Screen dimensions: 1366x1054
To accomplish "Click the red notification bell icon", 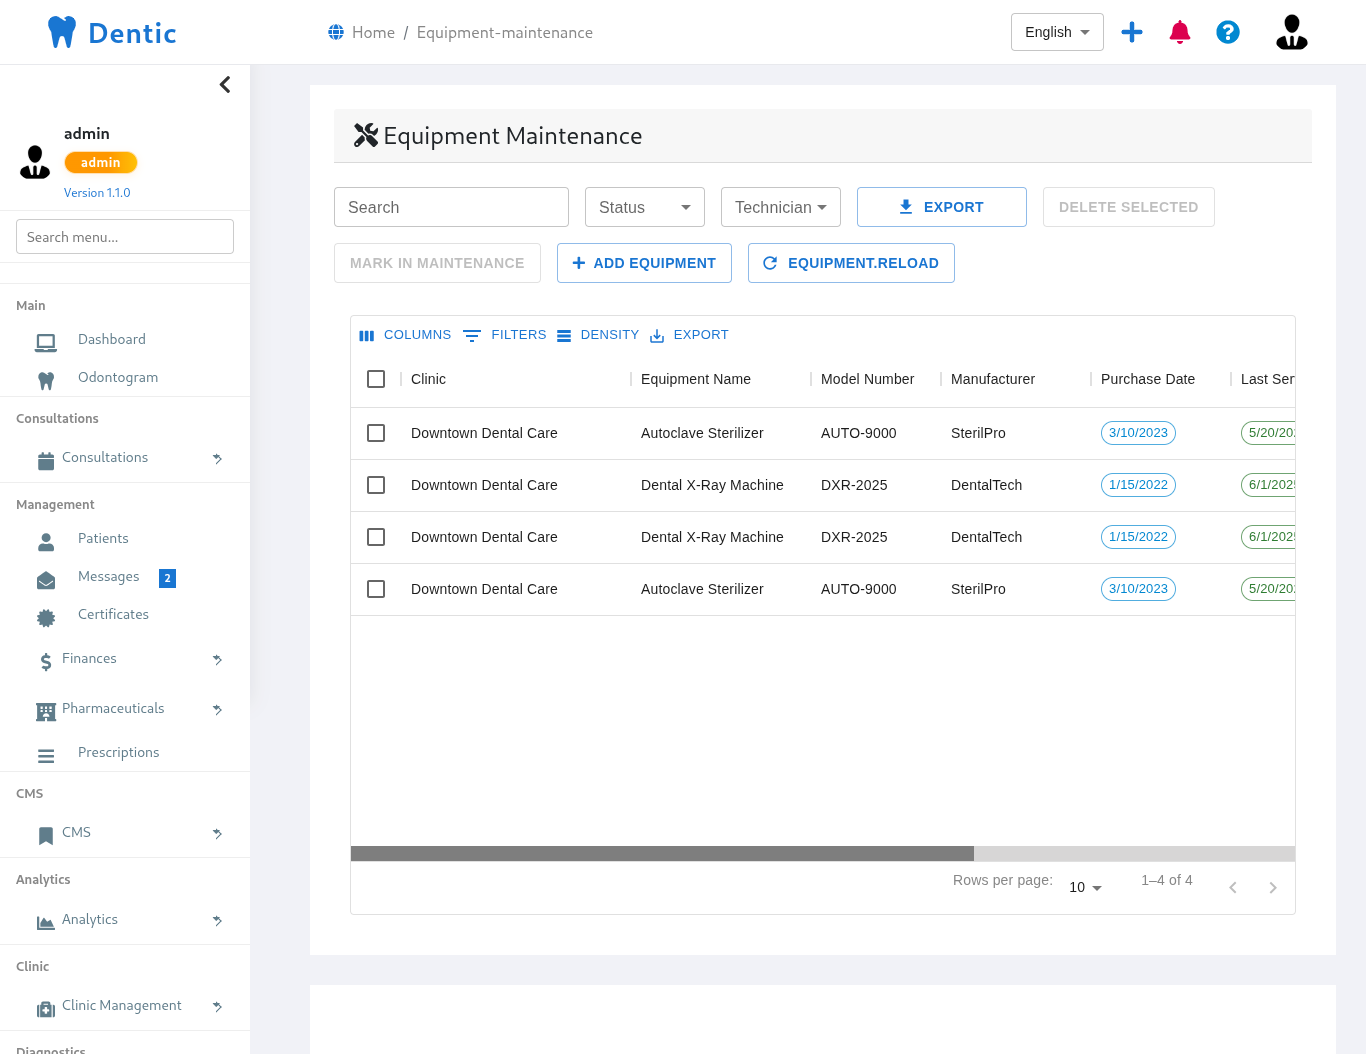I will point(1180,32).
